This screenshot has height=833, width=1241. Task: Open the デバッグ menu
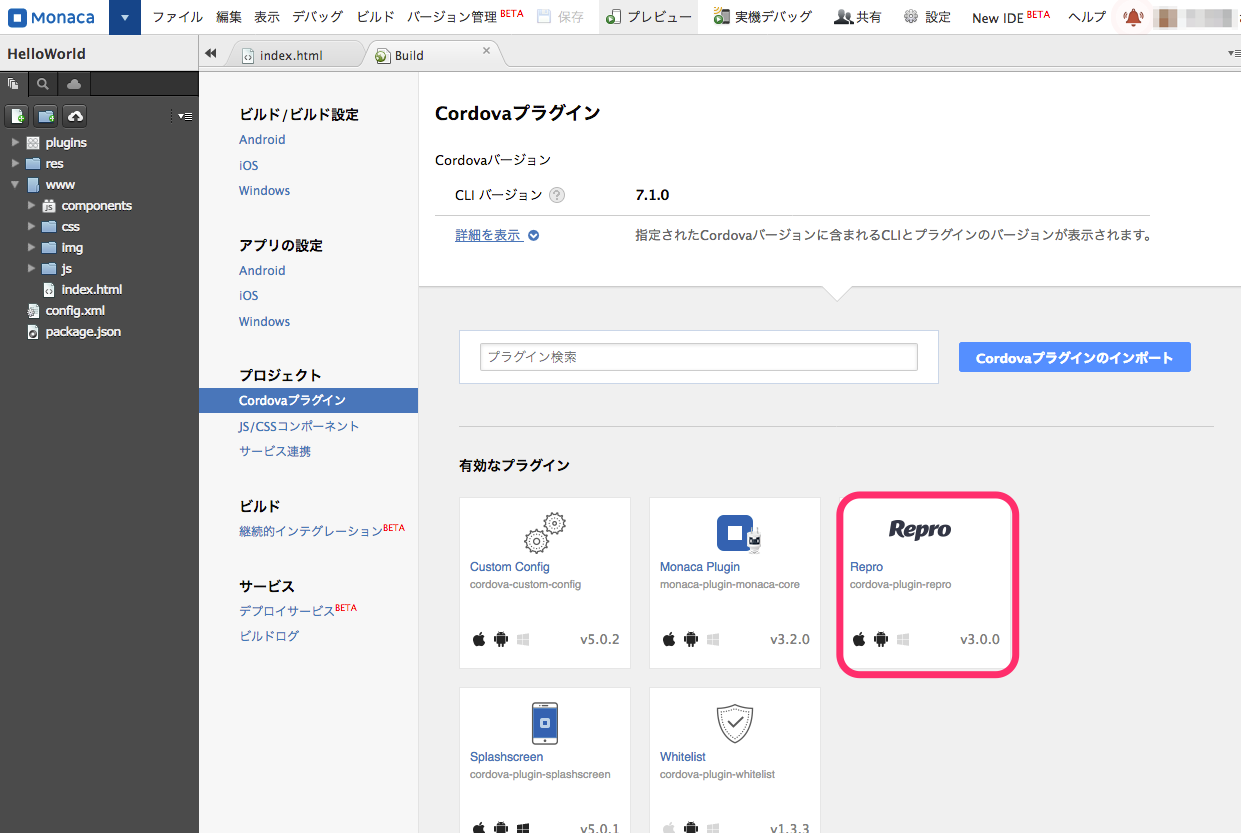pos(317,17)
